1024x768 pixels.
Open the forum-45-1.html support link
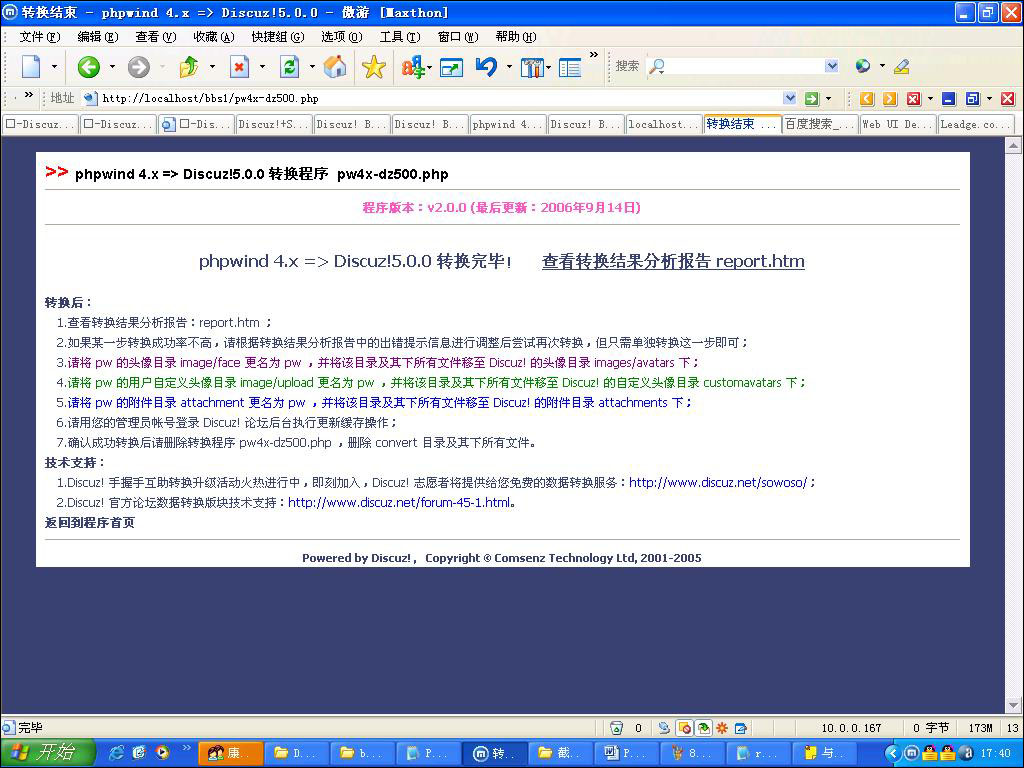pyautogui.click(x=399, y=503)
